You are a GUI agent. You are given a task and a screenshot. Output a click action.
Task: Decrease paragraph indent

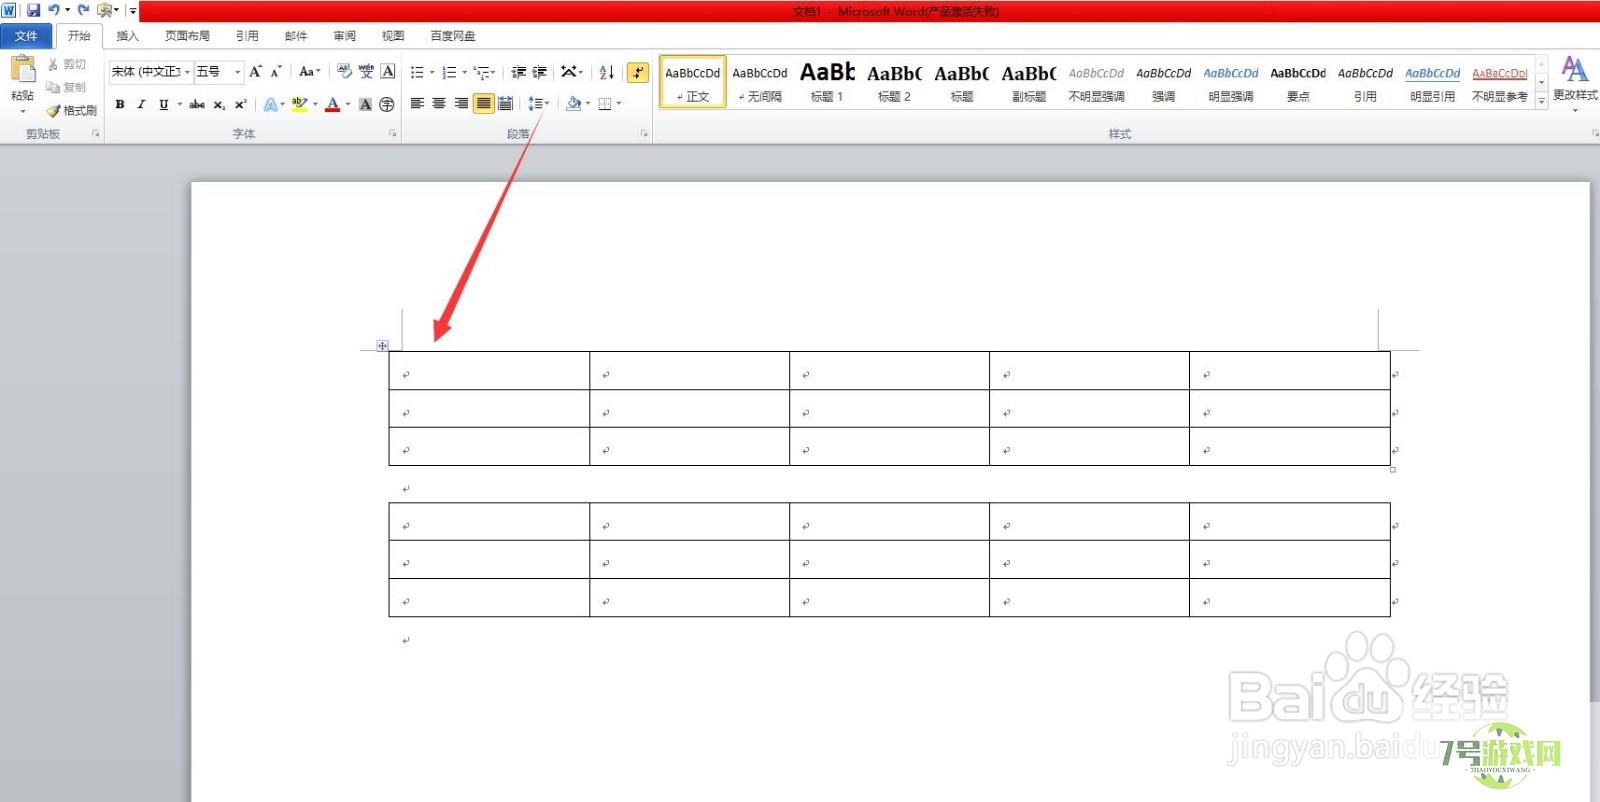click(x=518, y=72)
